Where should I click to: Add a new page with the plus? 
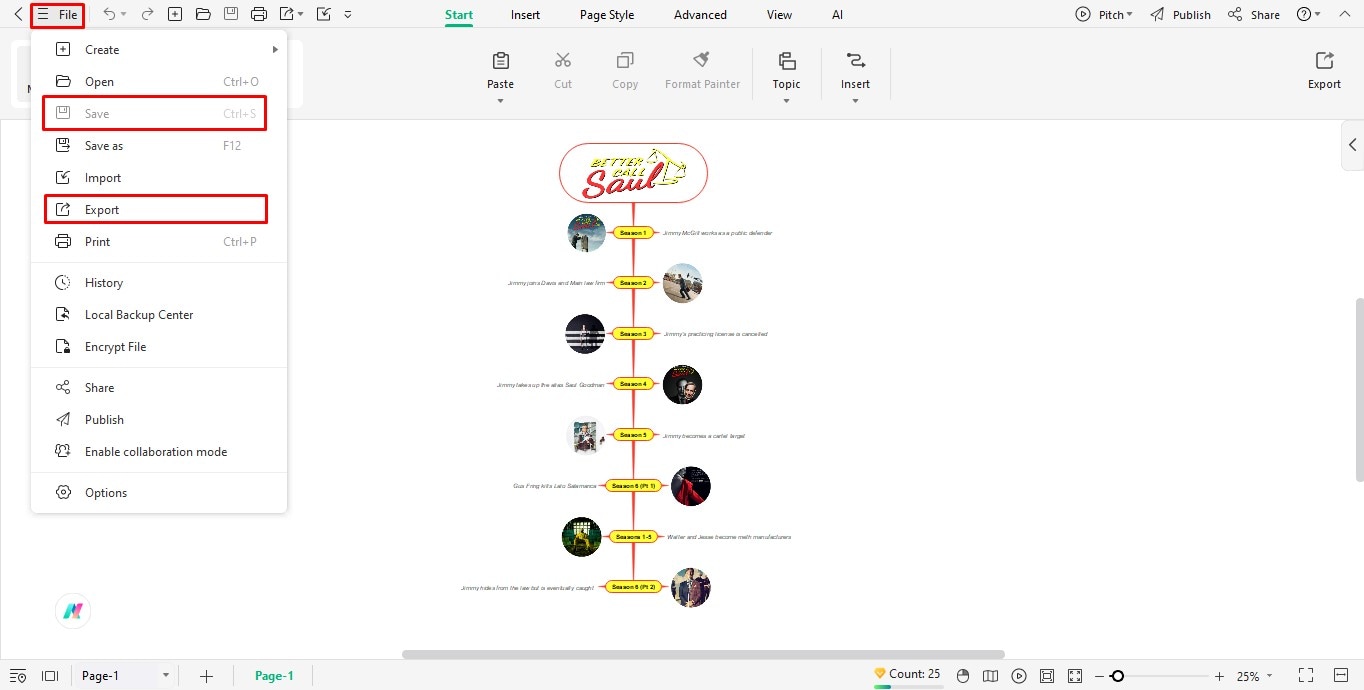coord(206,676)
